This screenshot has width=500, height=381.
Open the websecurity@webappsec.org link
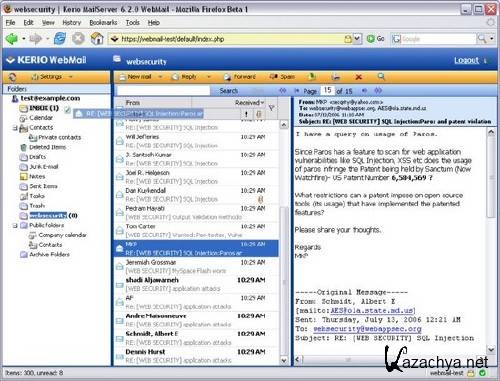pos(367,329)
